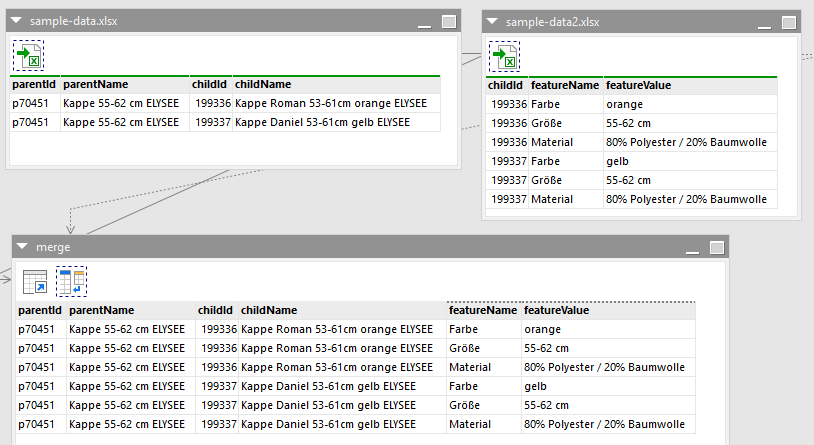Select featureValue column header in merge
This screenshot has height=445, width=814.
[x=608, y=311]
